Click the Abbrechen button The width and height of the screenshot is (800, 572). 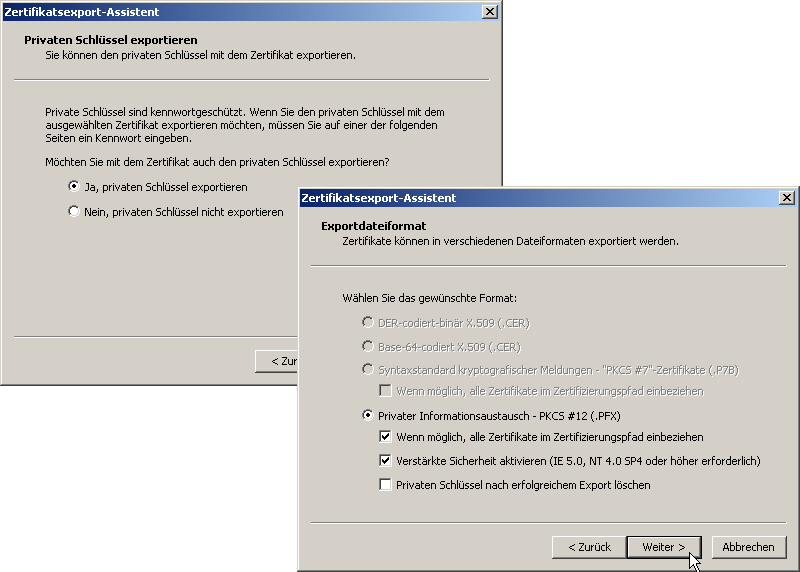[748, 547]
